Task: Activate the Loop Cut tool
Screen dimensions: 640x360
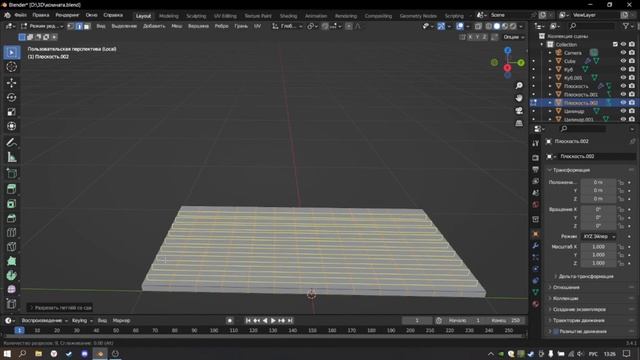Action: (x=11, y=232)
